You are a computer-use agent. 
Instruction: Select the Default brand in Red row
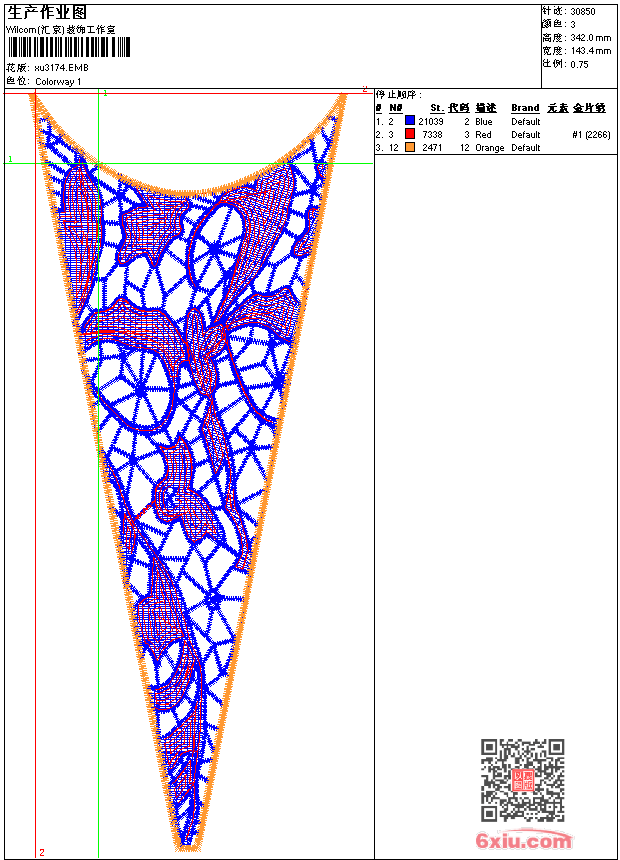[x=526, y=134]
